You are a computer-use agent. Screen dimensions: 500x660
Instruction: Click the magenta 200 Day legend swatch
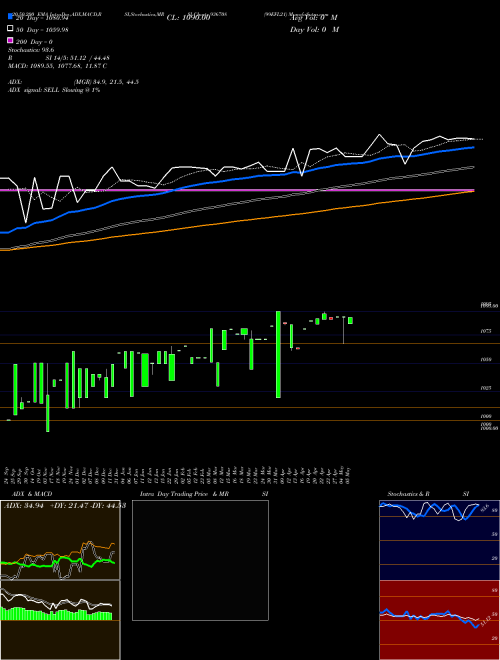10,40
